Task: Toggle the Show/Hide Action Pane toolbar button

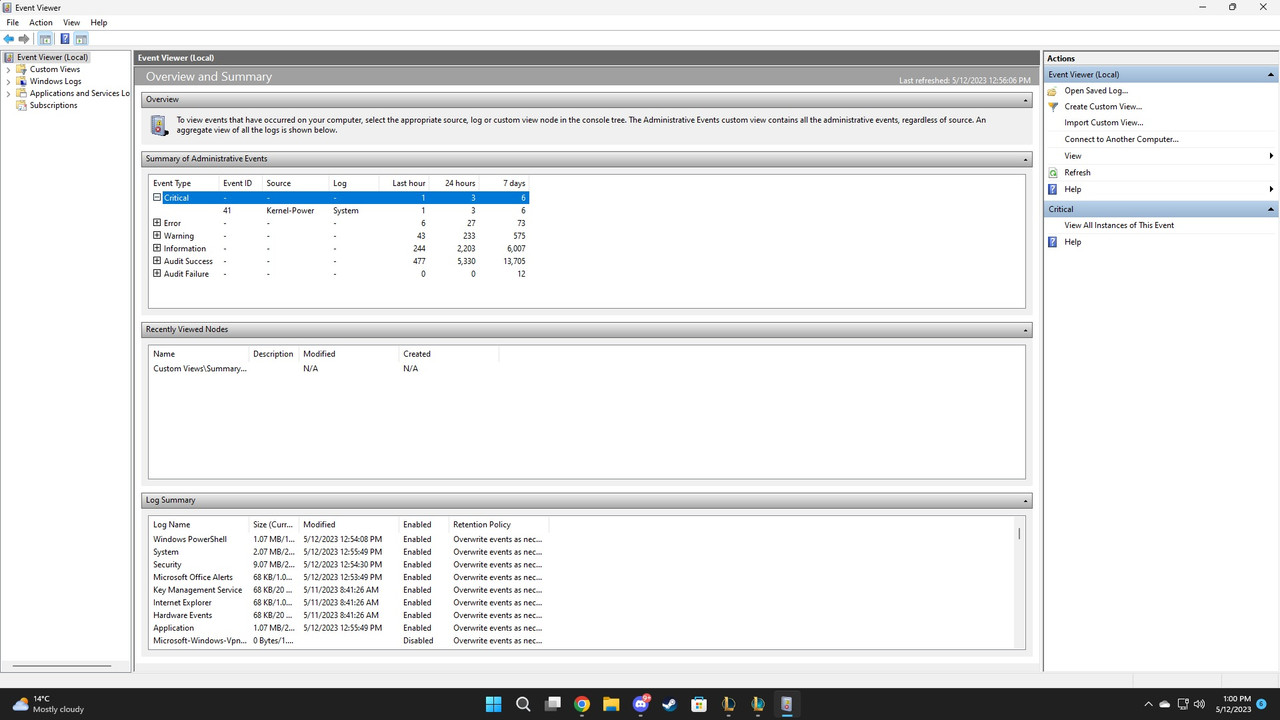Action: pyautogui.click(x=81, y=39)
